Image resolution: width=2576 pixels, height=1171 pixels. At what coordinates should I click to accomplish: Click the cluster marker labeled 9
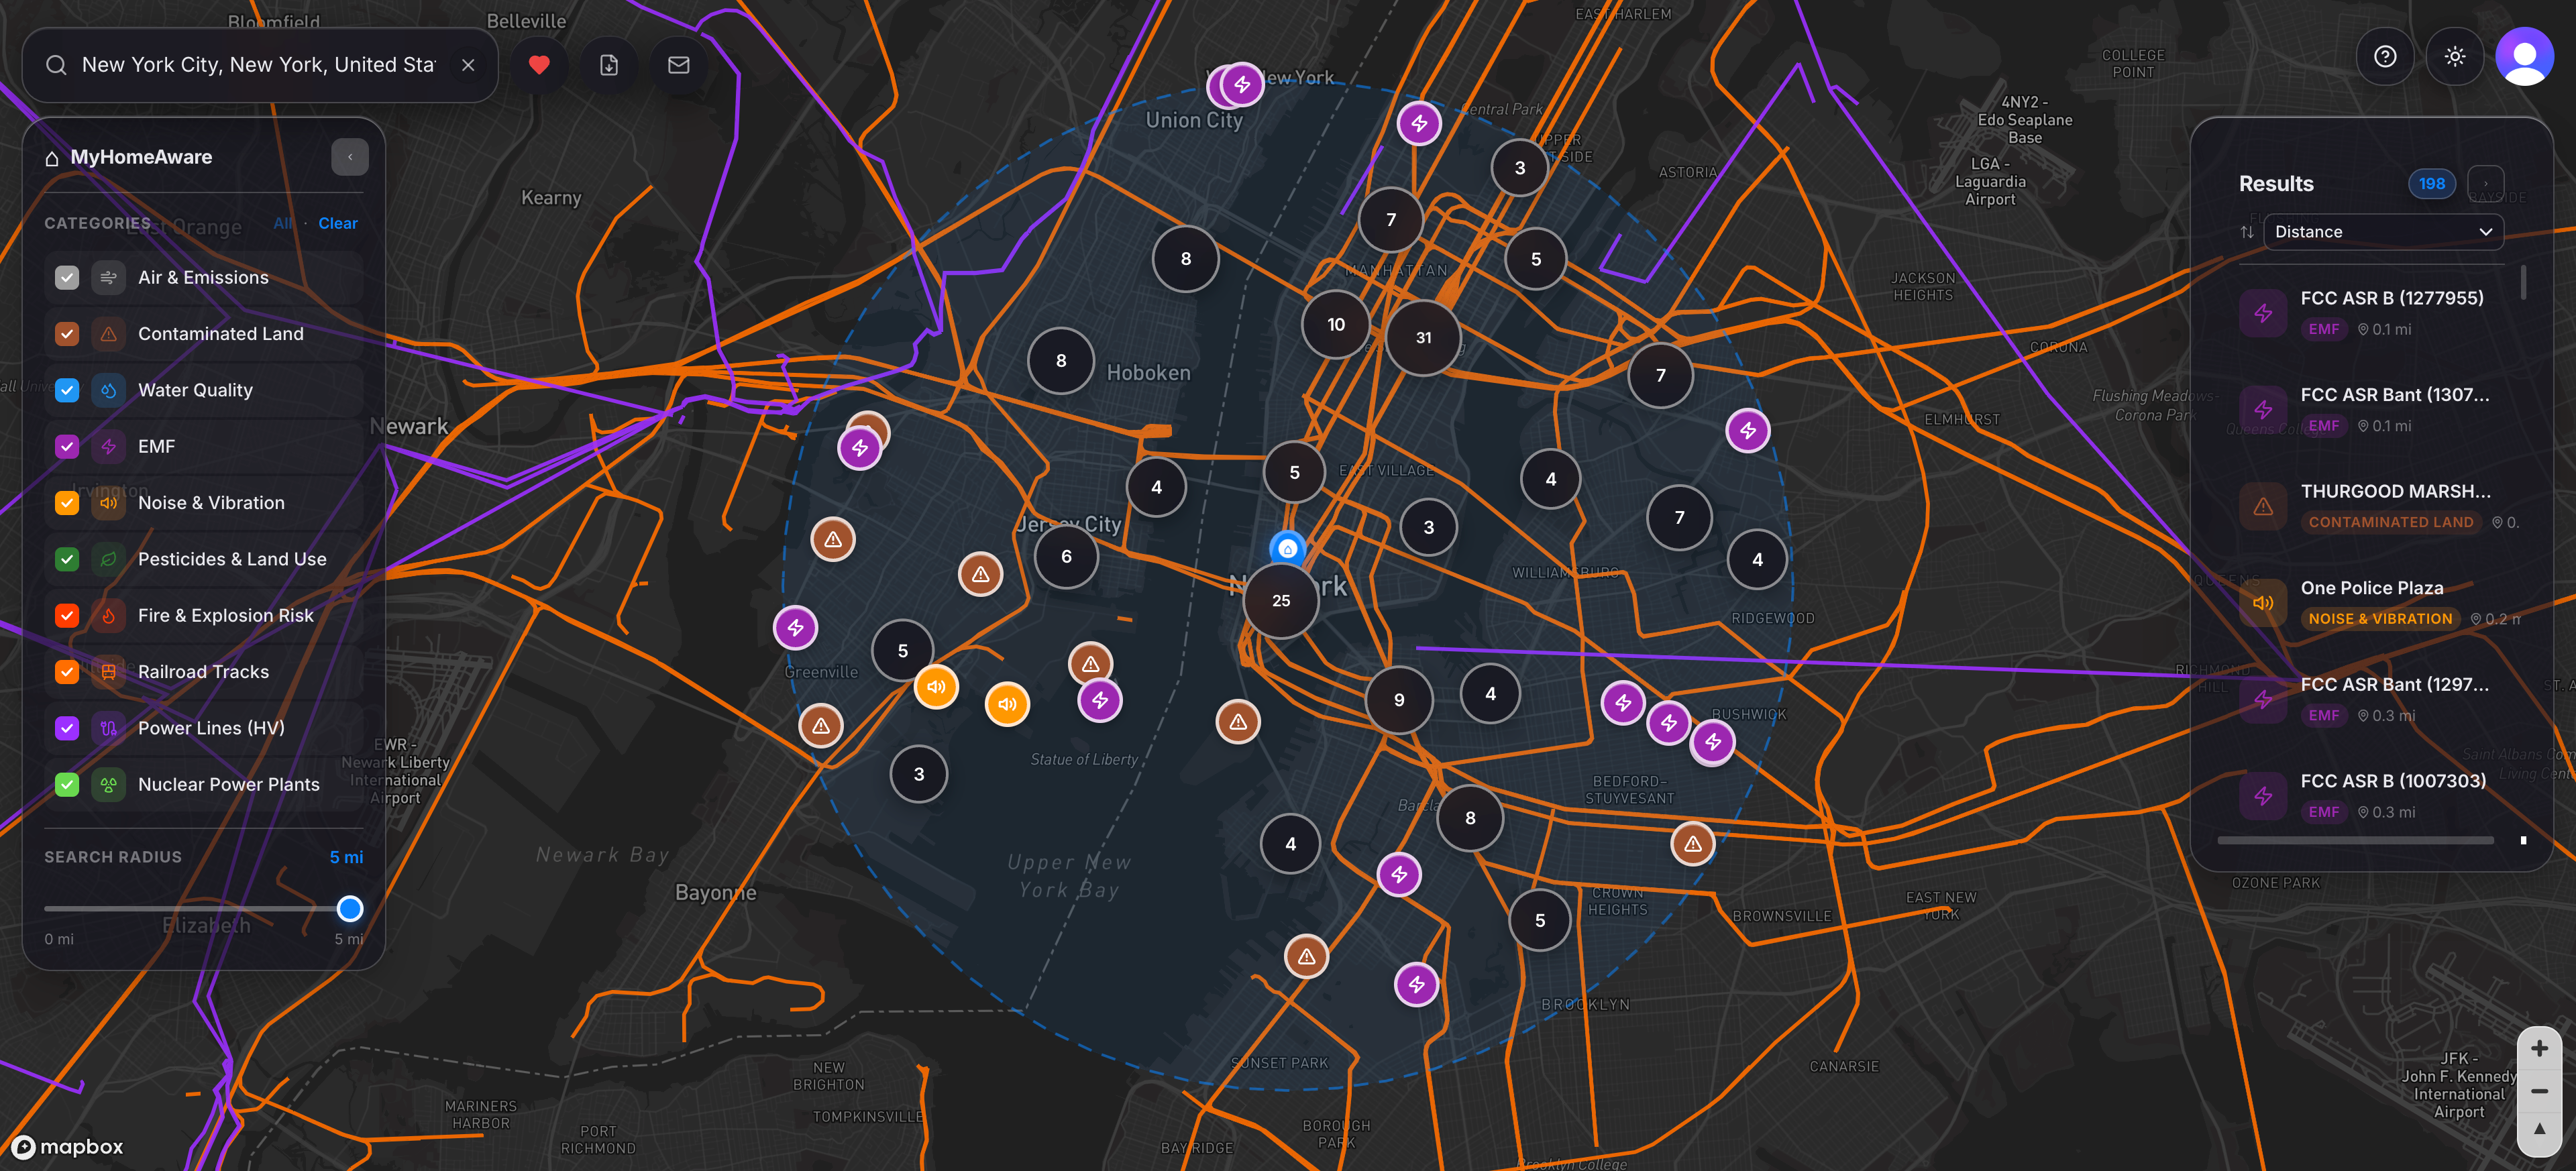[1399, 700]
